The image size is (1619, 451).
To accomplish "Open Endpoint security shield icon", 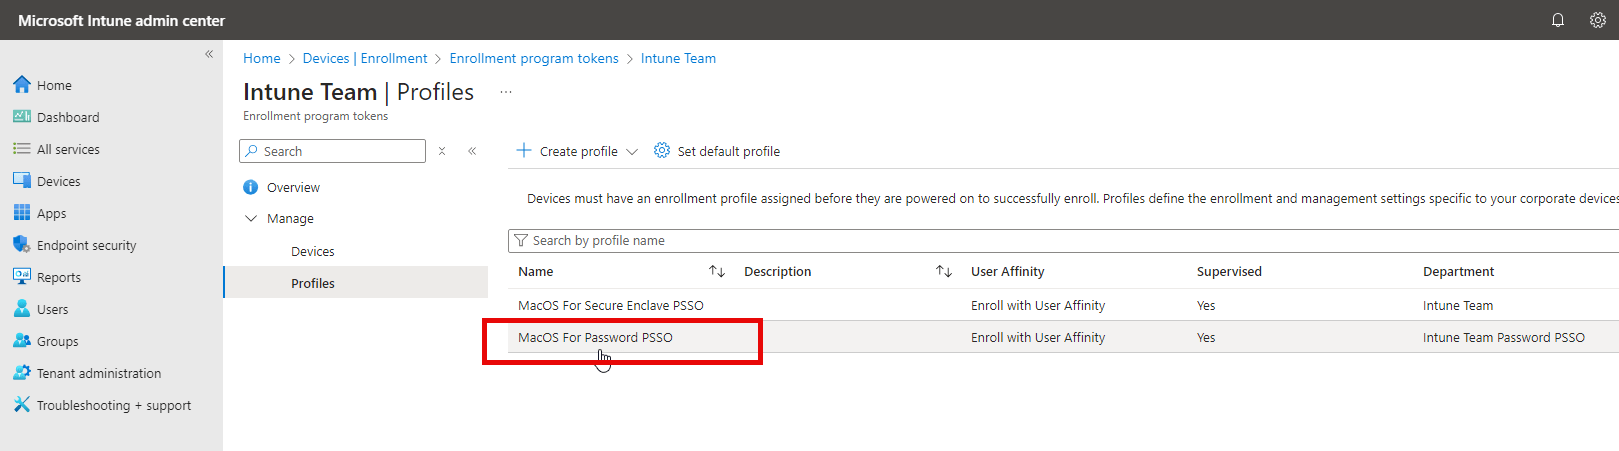I will (22, 245).
